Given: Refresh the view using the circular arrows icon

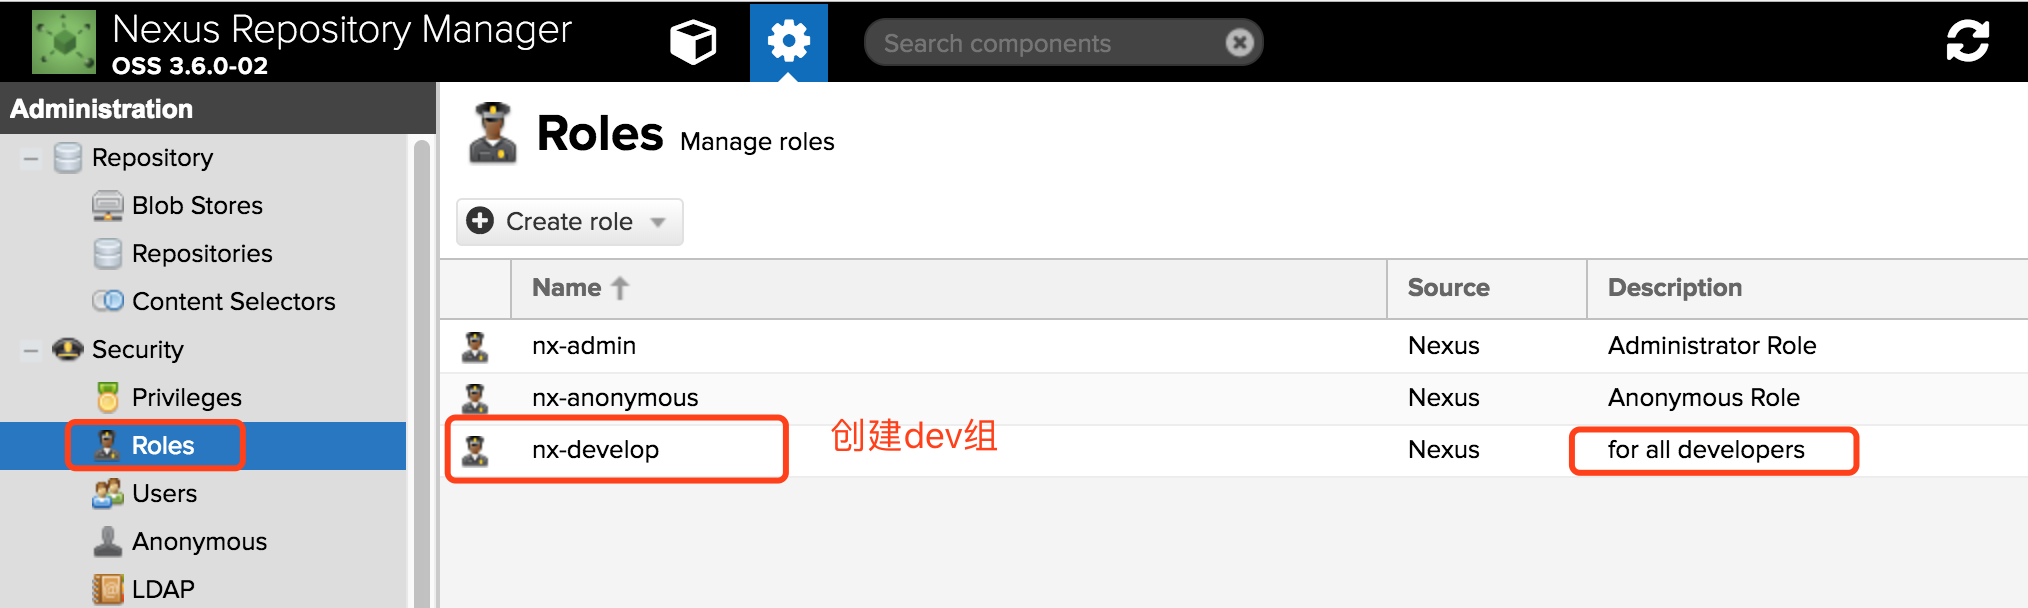Looking at the screenshot, I should [1967, 41].
